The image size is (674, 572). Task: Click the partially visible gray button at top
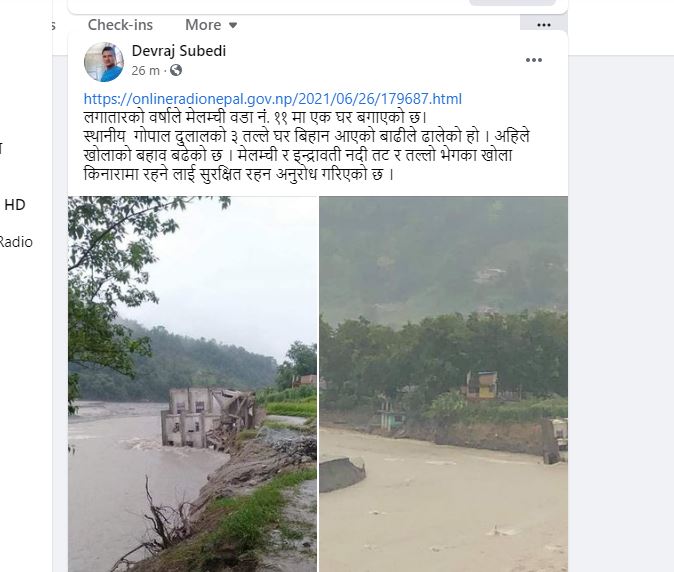[x=512, y=3]
